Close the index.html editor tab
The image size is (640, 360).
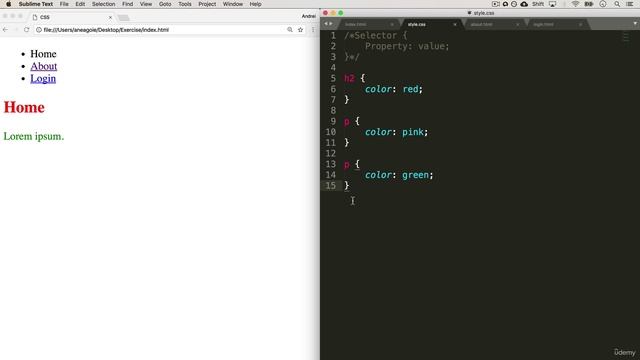pos(392,24)
